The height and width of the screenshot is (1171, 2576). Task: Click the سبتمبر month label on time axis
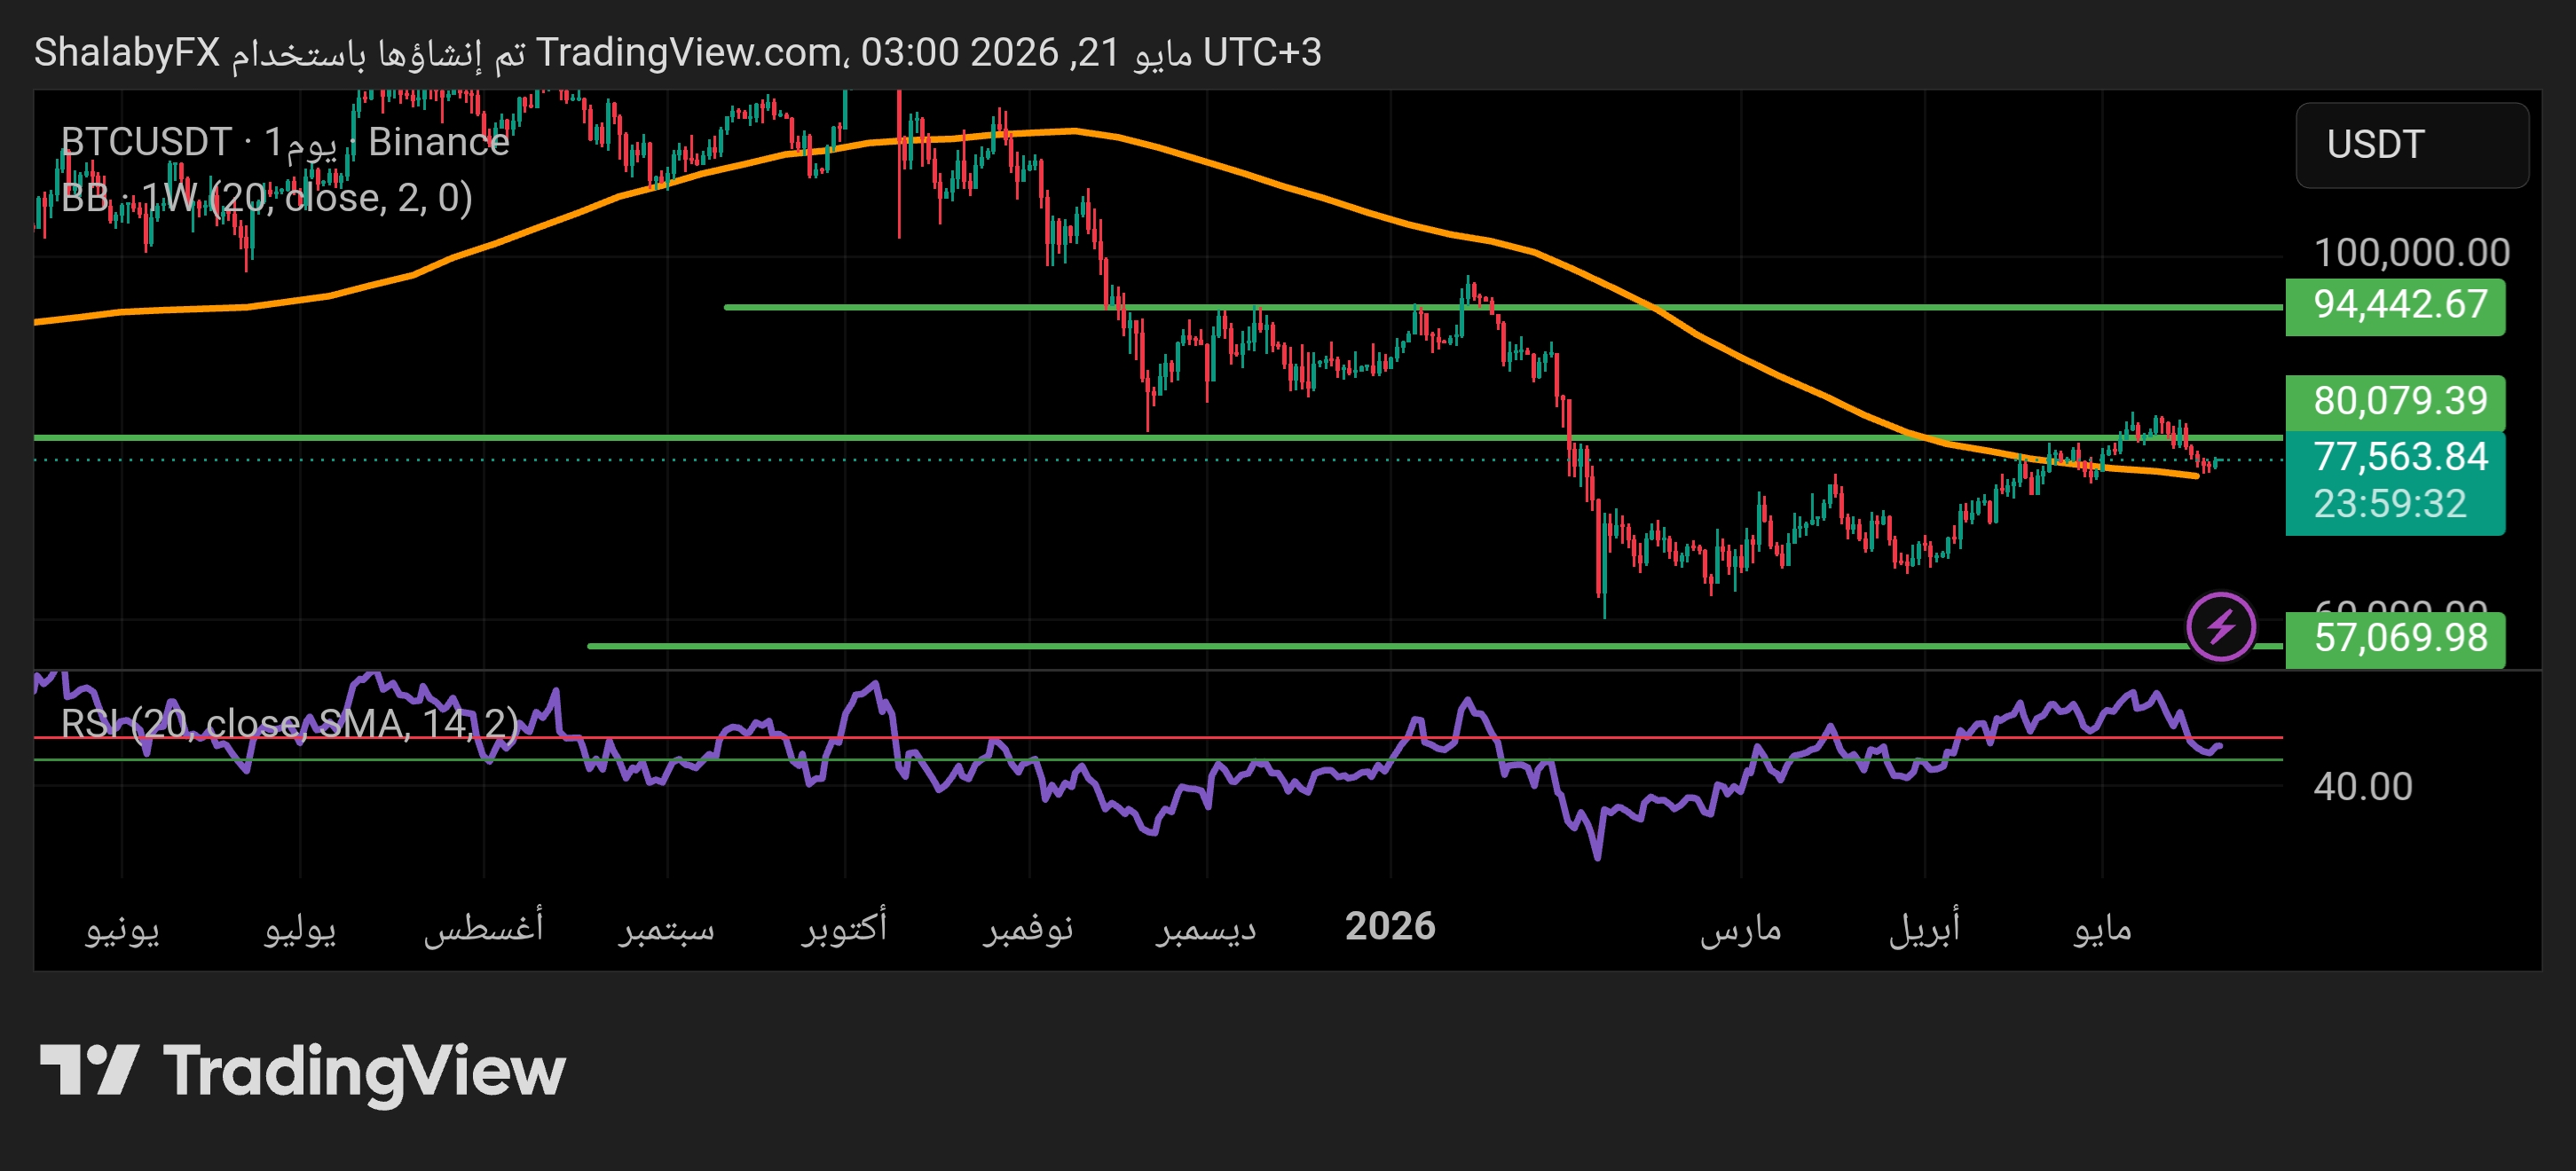(x=666, y=929)
